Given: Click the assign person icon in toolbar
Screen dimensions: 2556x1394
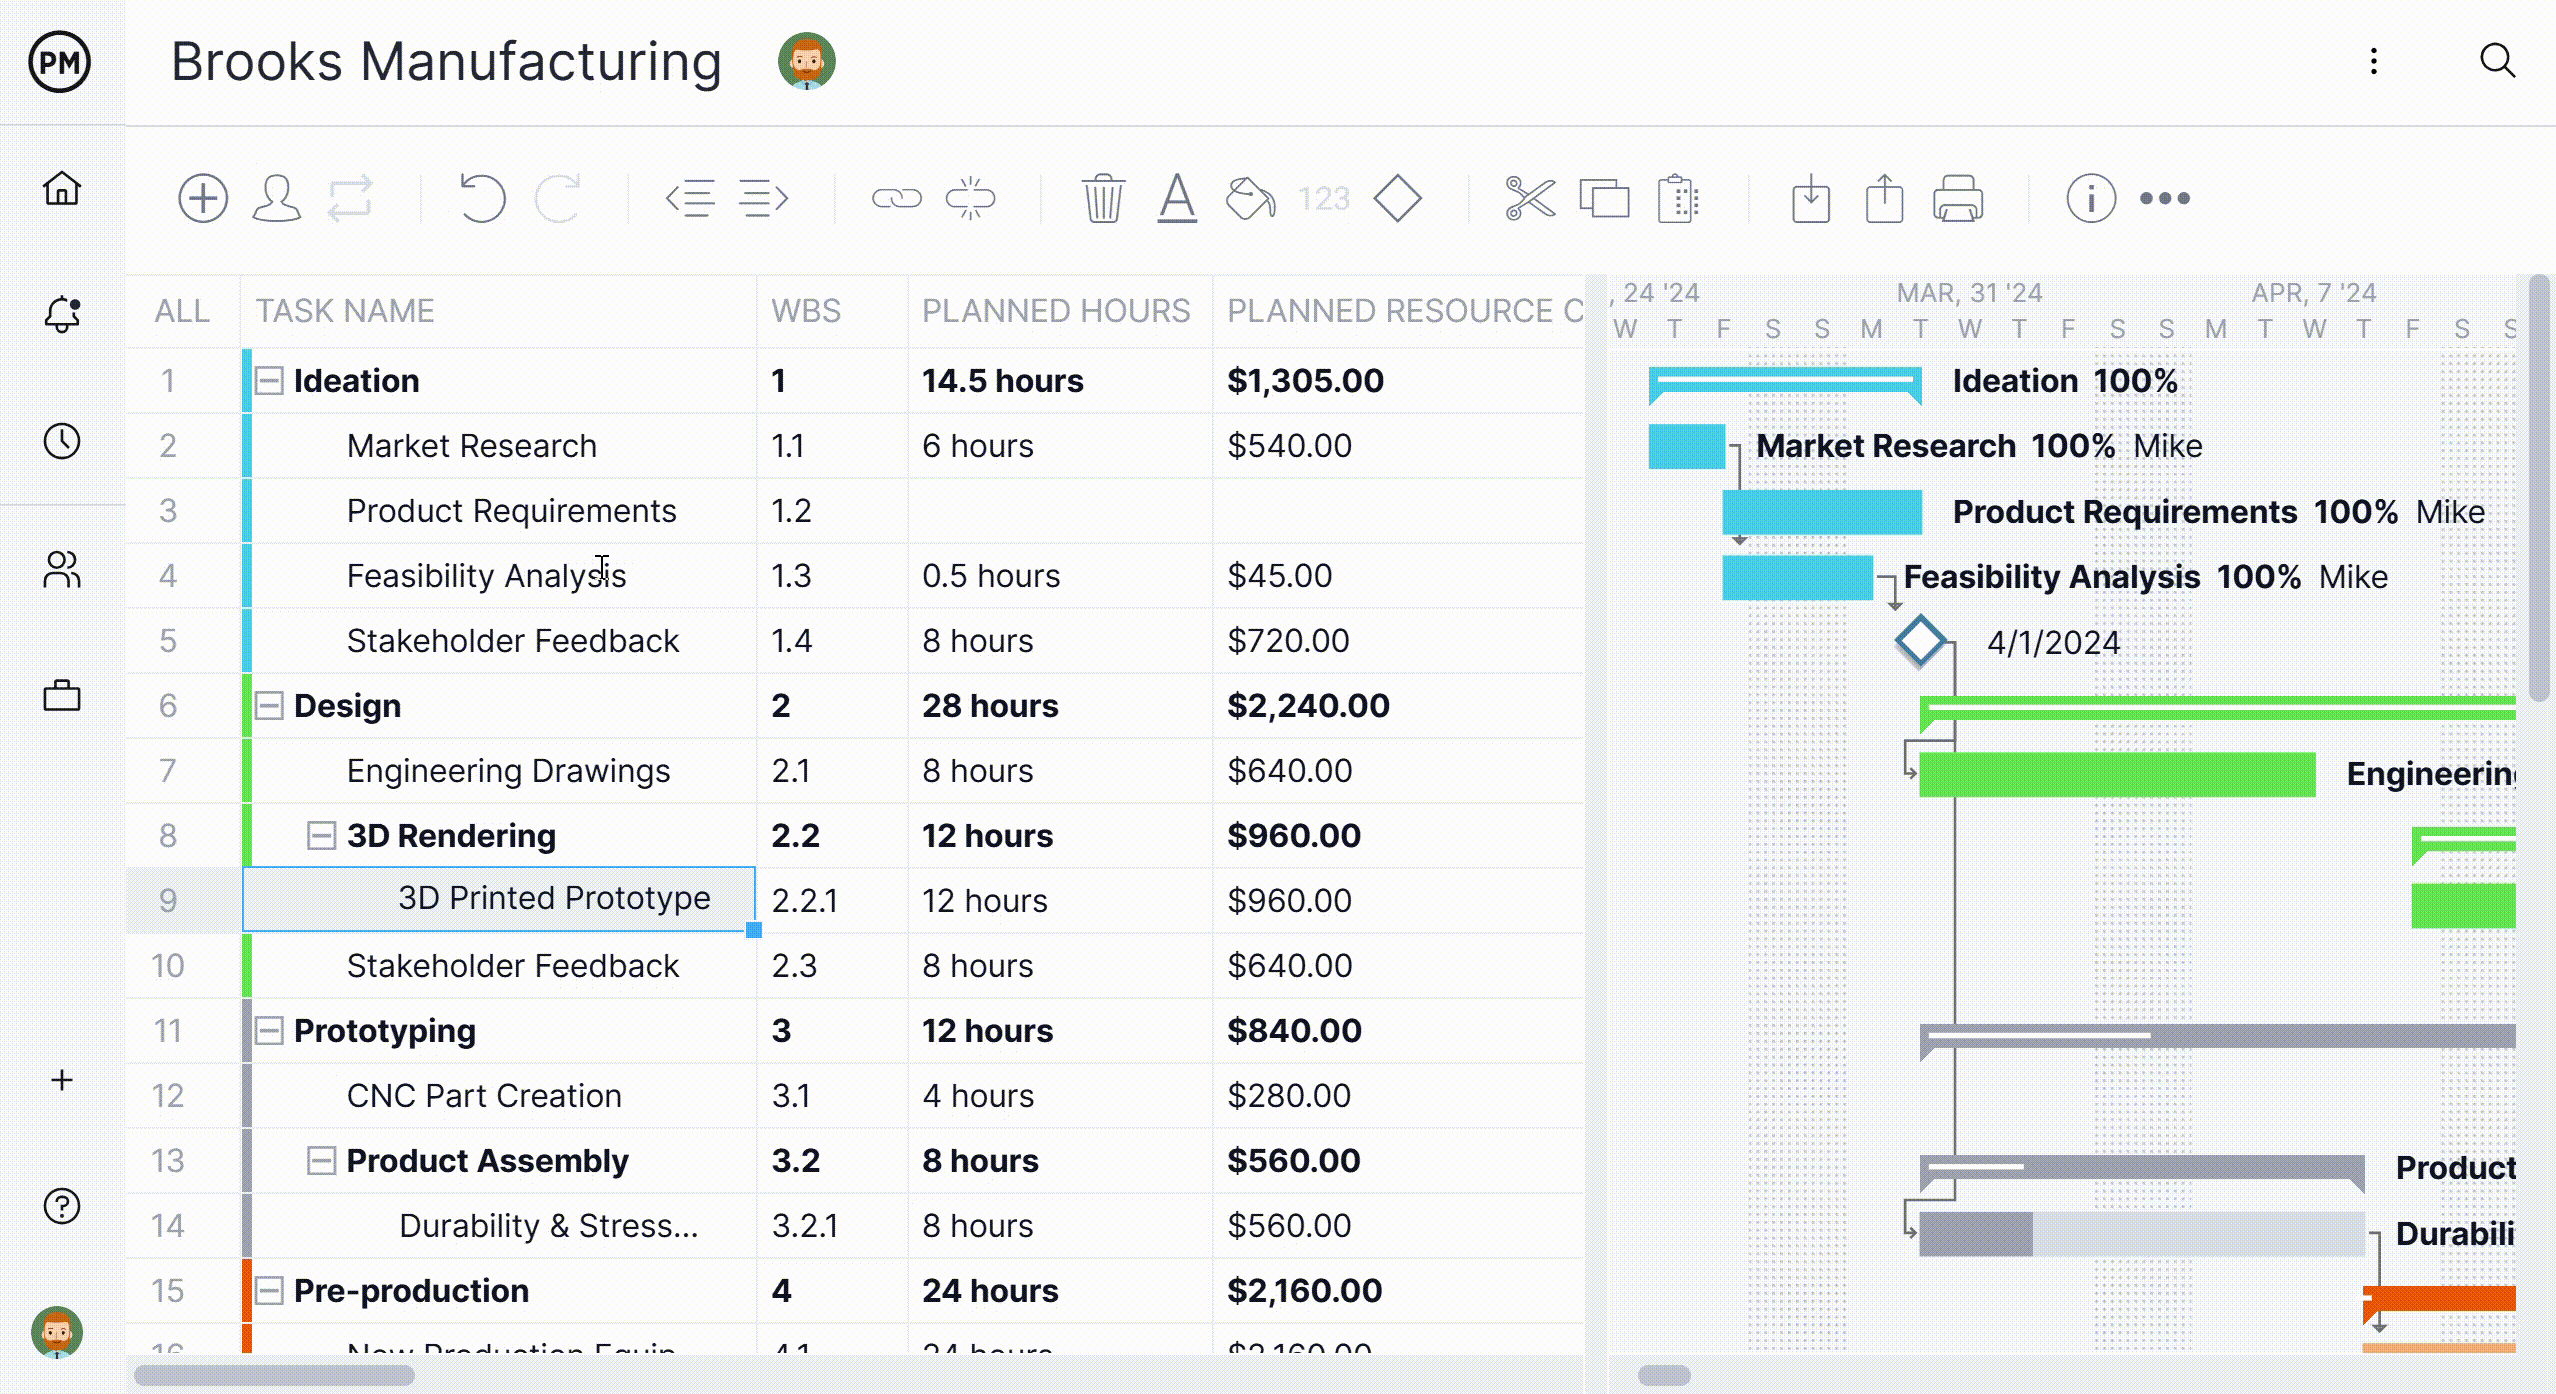Looking at the screenshot, I should (x=277, y=198).
